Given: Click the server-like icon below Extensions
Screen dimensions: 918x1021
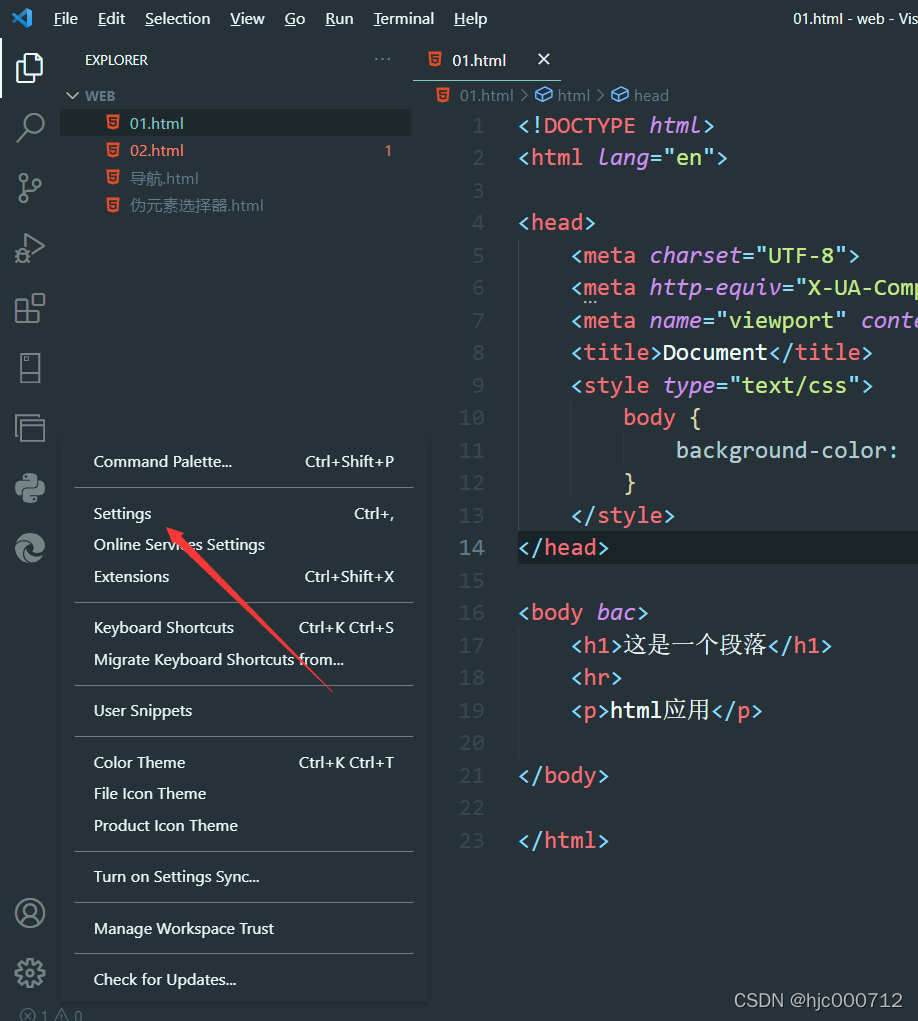Looking at the screenshot, I should pyautogui.click(x=30, y=369).
